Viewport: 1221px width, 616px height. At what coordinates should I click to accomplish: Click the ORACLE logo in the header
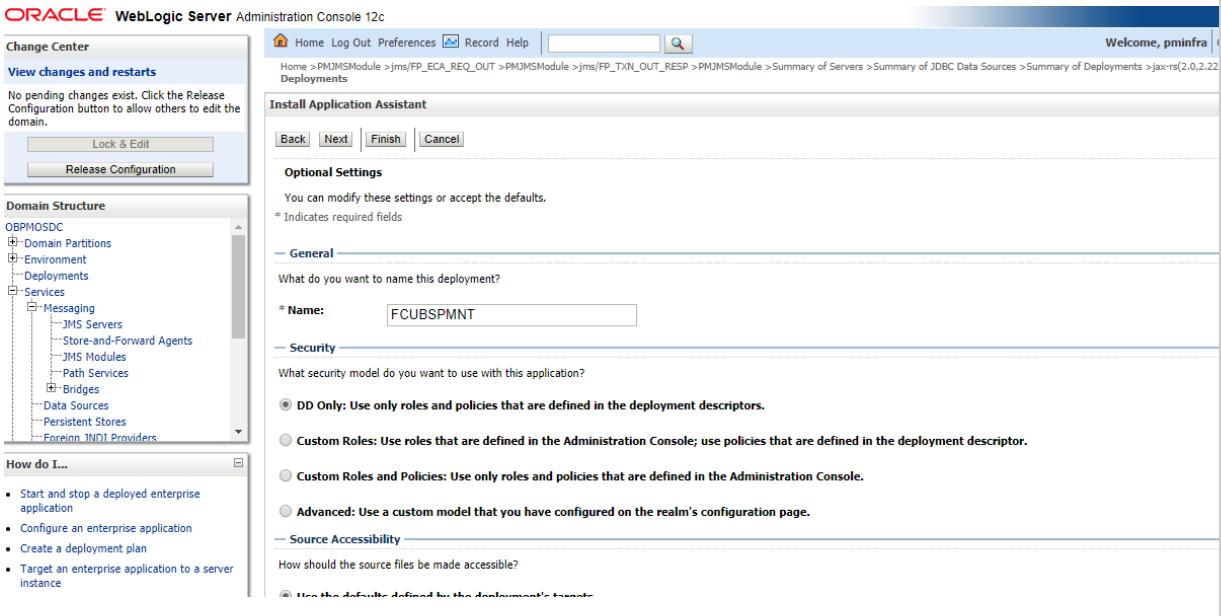pyautogui.click(x=55, y=13)
